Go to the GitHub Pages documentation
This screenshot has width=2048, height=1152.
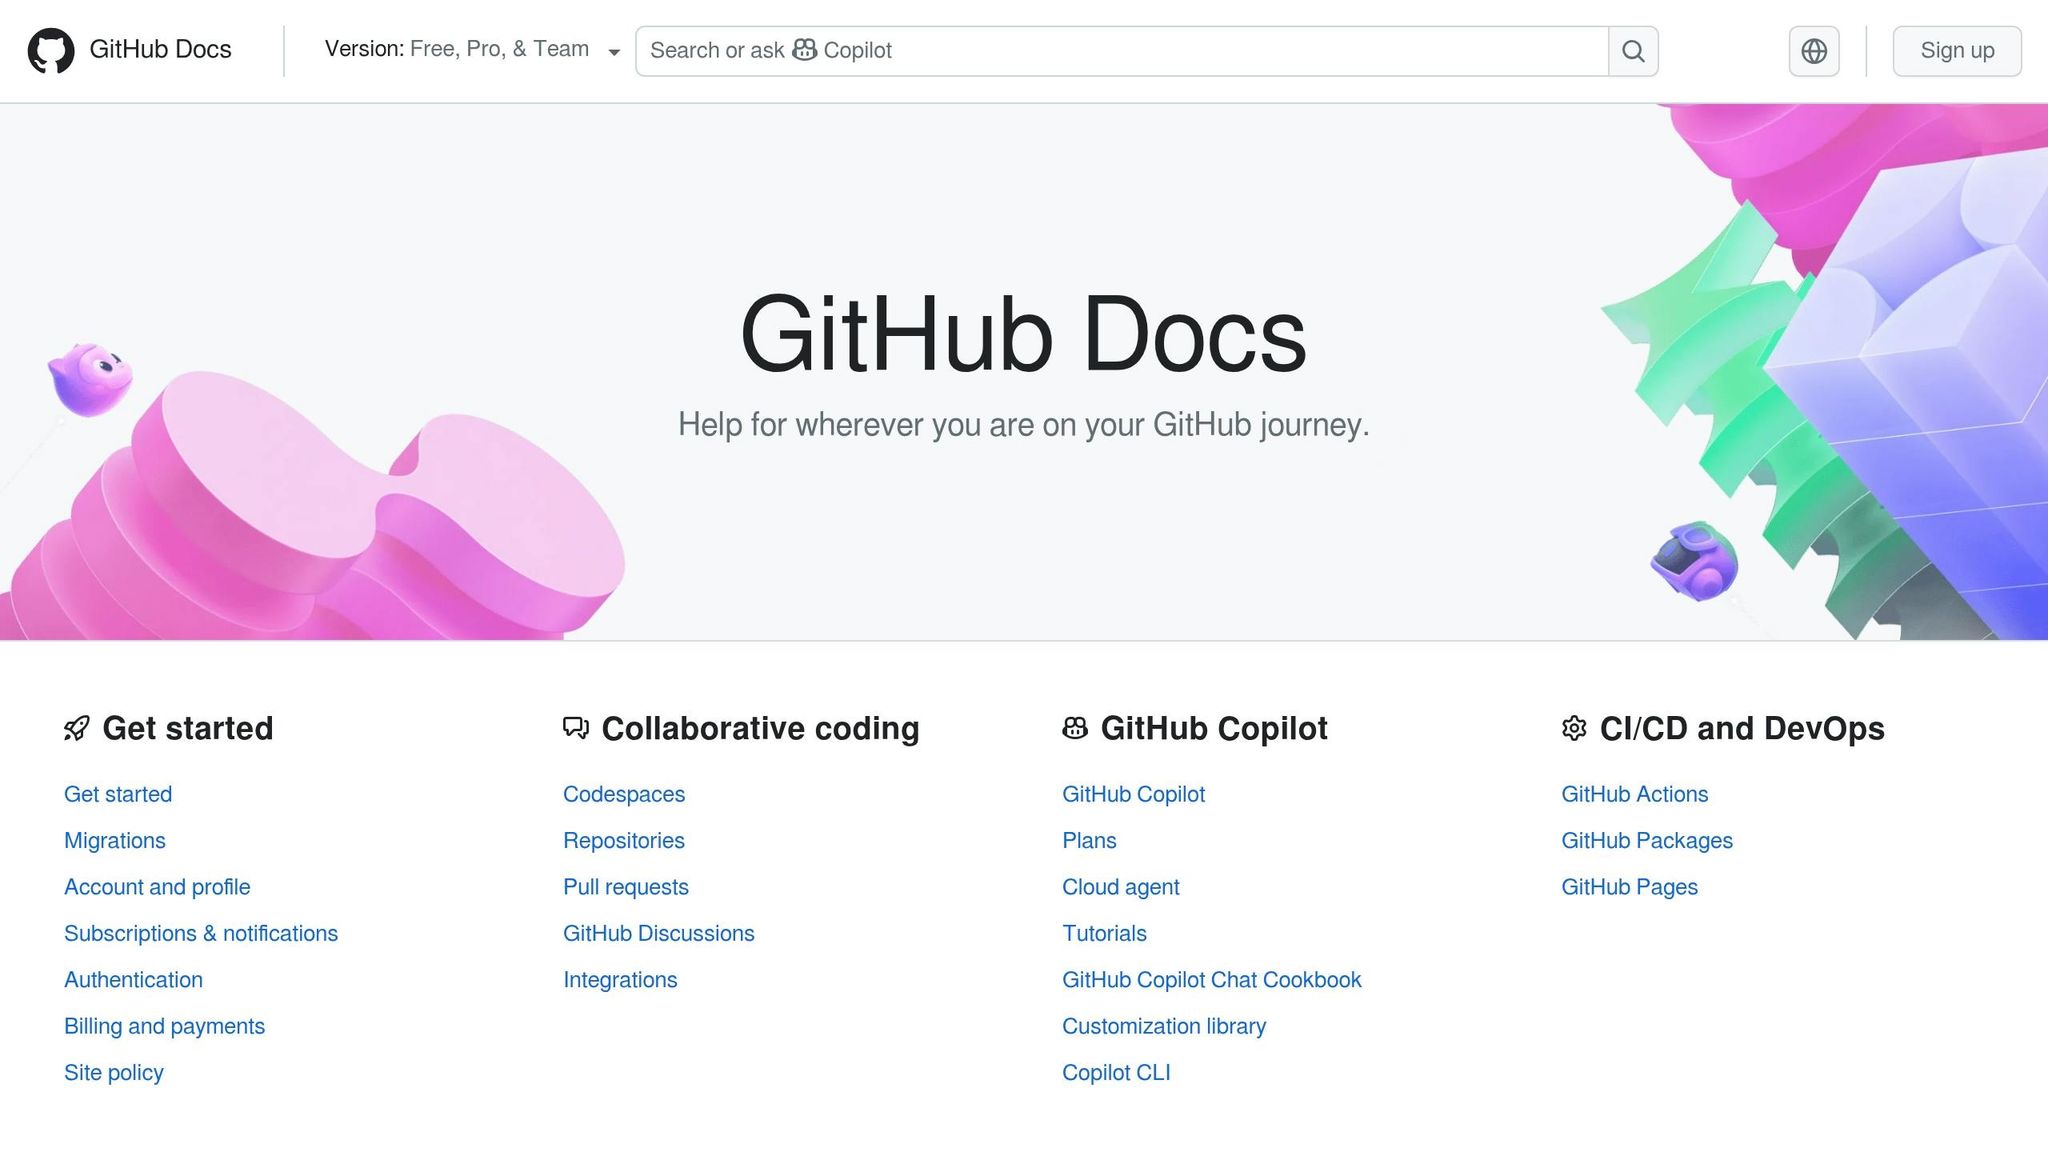[x=1629, y=887]
